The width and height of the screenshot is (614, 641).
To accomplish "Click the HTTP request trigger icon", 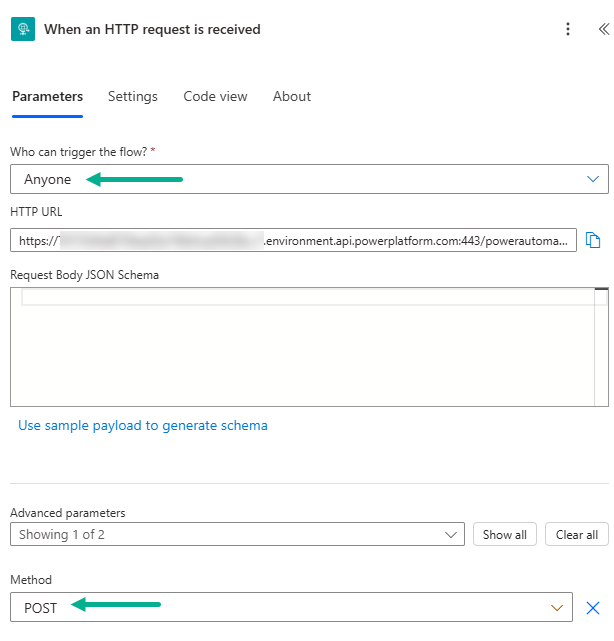I will tap(22, 29).
